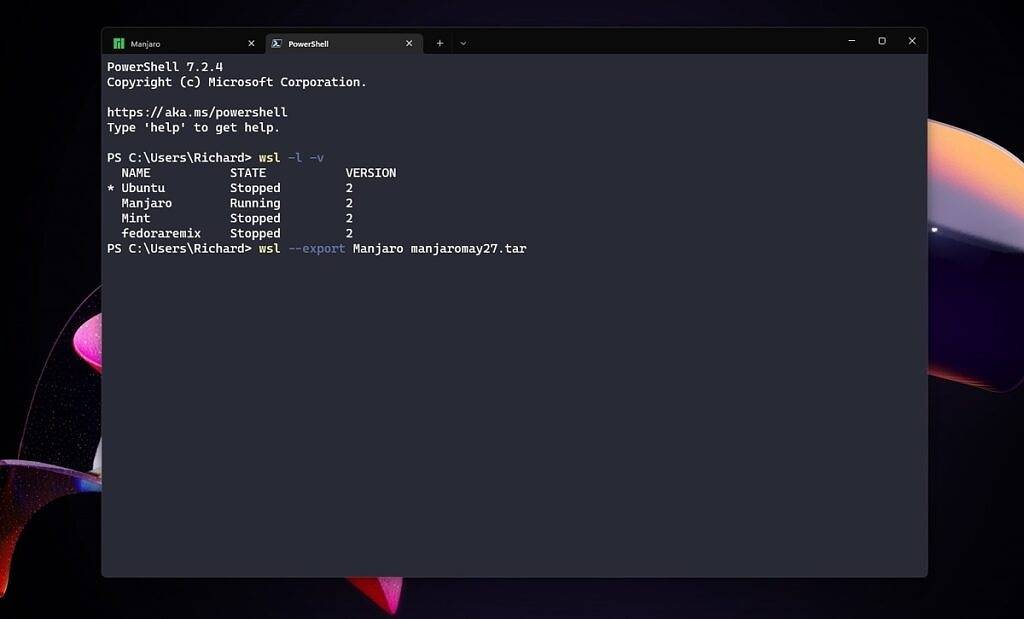Click the Running state next to Manjaro
The image size is (1024, 619).
tap(255, 202)
